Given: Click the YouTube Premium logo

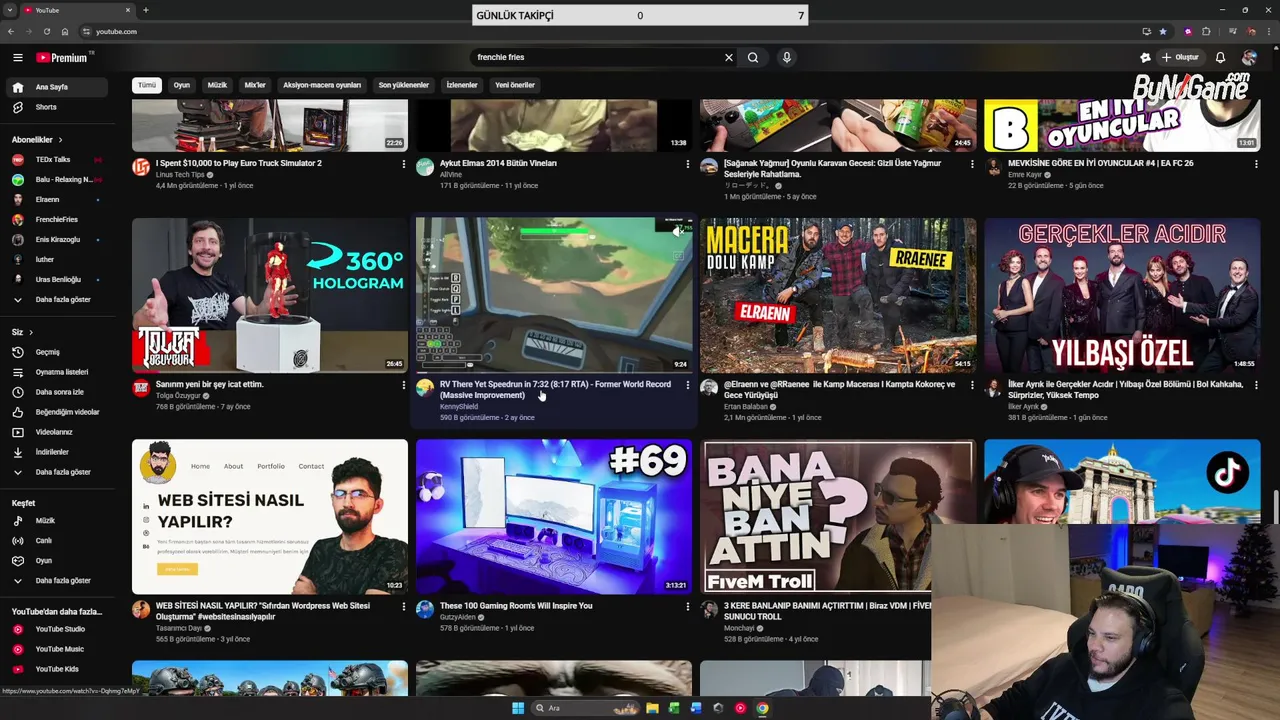Looking at the screenshot, I should pos(62,58).
